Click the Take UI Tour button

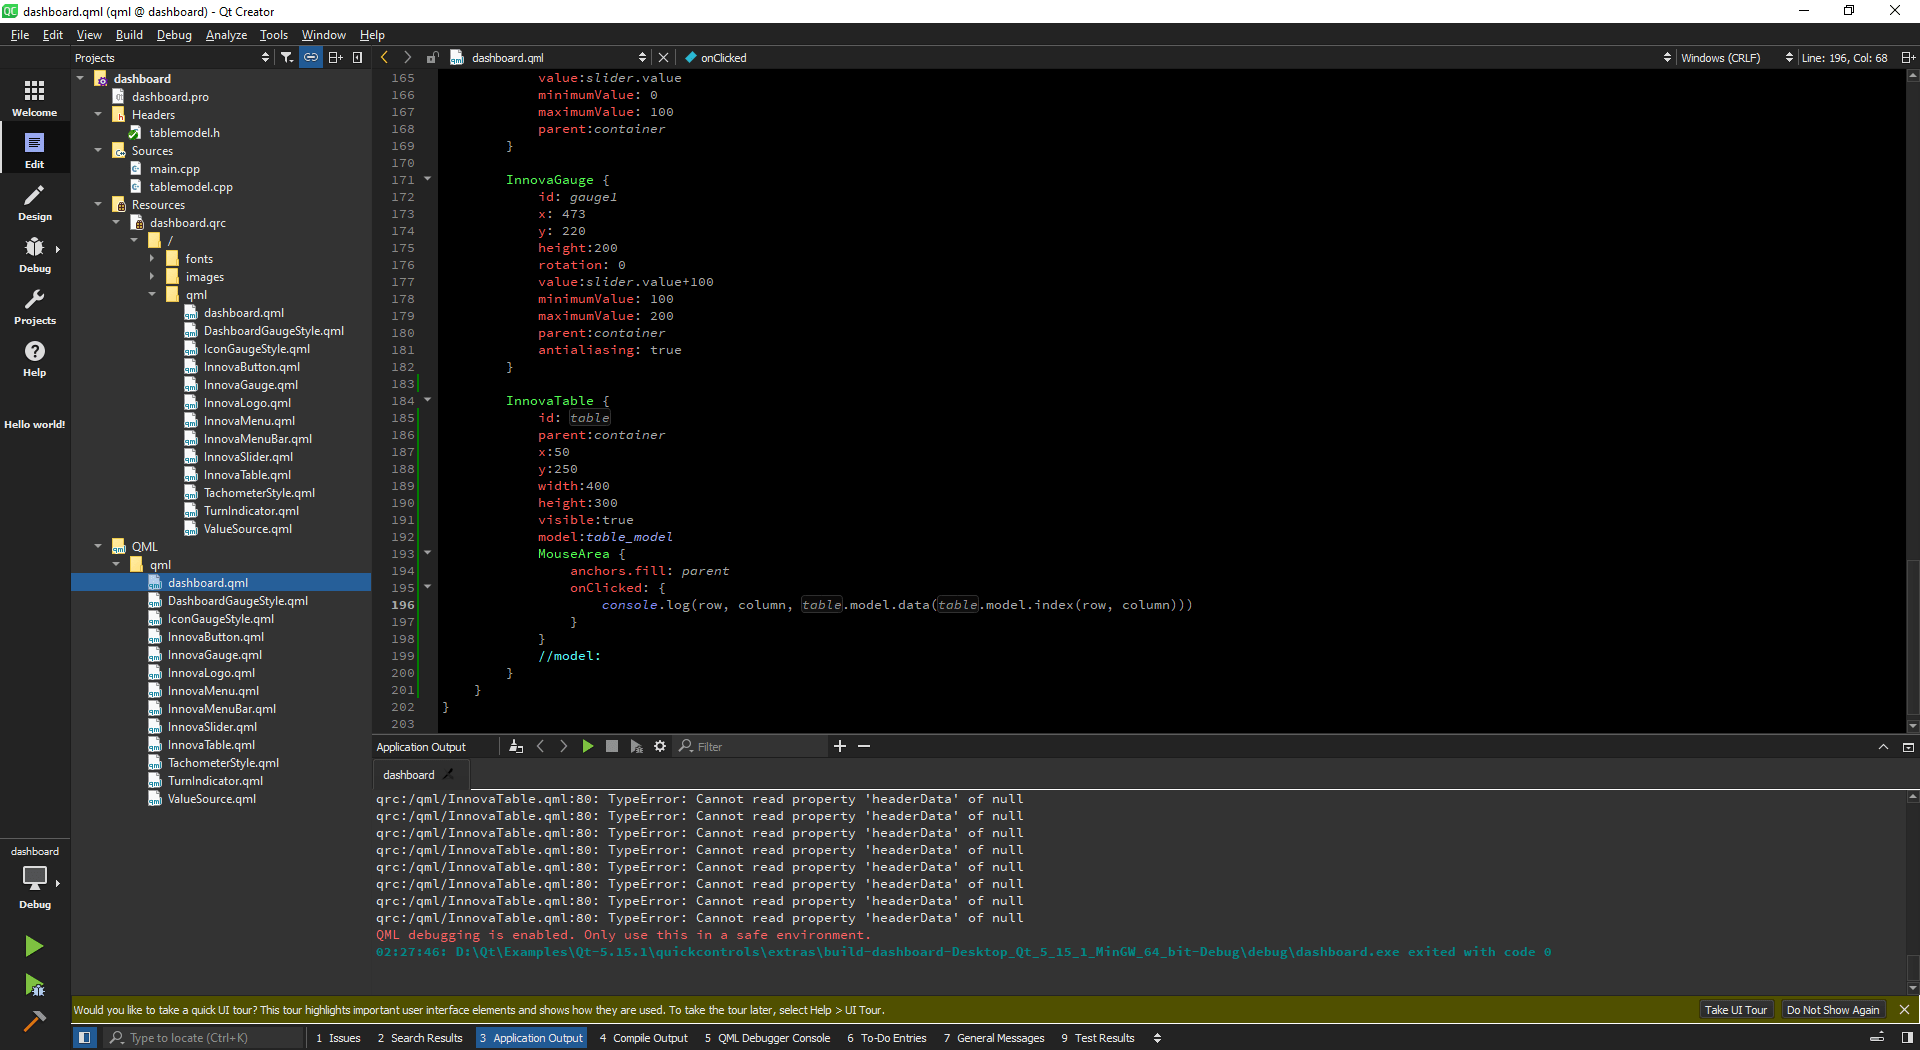(1737, 1009)
